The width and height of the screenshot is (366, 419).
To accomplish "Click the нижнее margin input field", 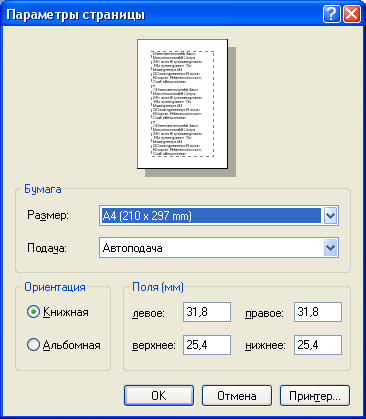I will (x=318, y=345).
